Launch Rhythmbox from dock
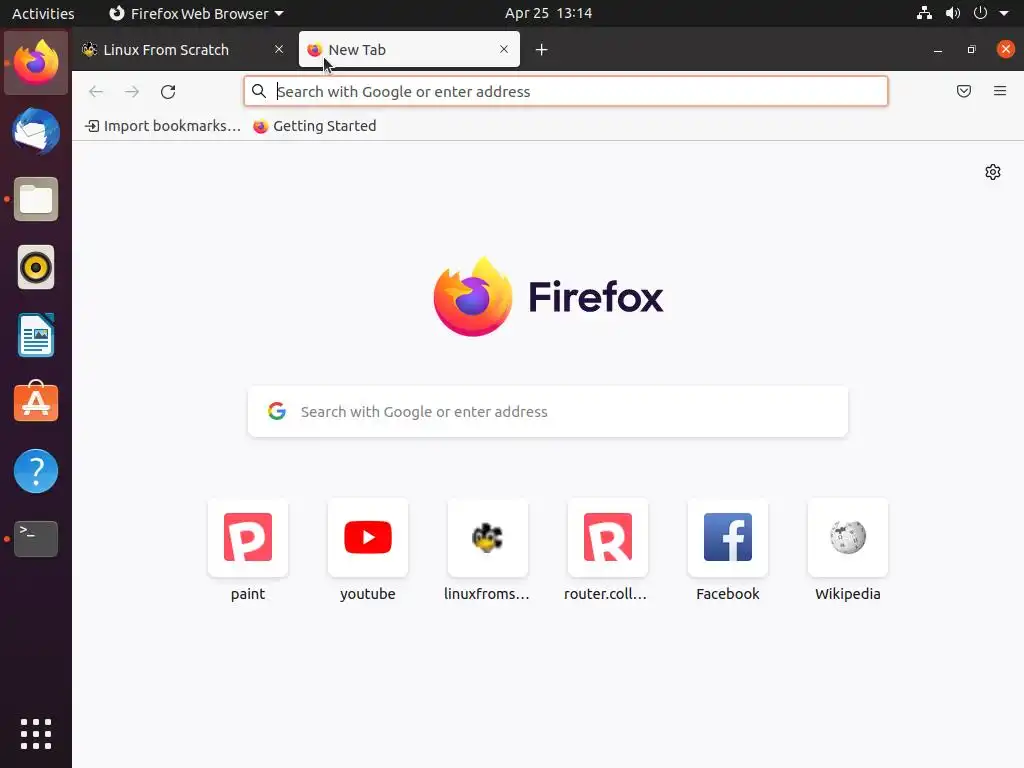1024x768 pixels. [x=36, y=267]
